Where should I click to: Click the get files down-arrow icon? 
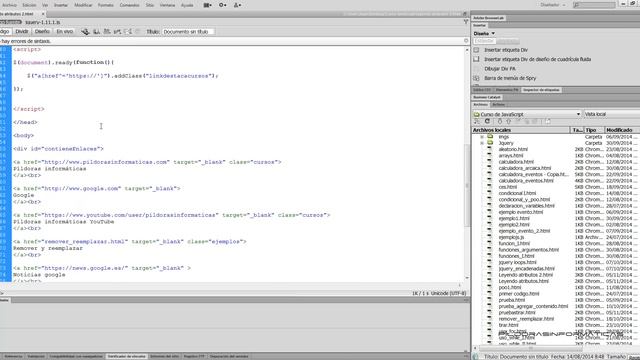click(500, 122)
